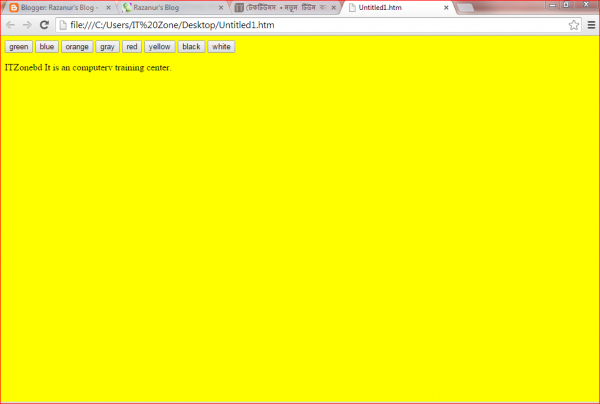This screenshot has width=600, height=404.
Task: Click the page icon in address bar
Action: coord(63,25)
